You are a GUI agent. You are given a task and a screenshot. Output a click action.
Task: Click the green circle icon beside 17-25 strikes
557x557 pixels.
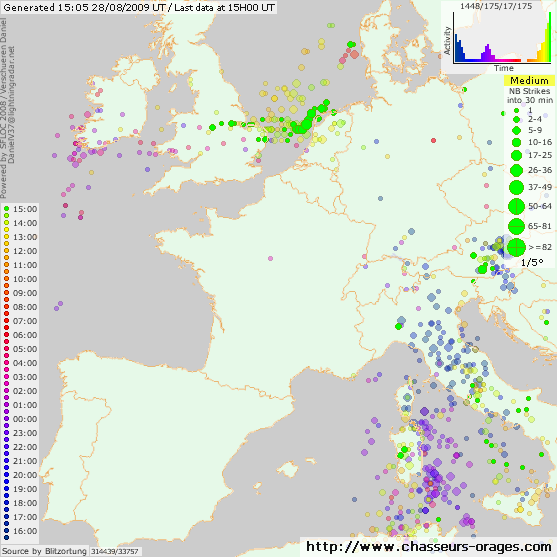(x=517, y=155)
